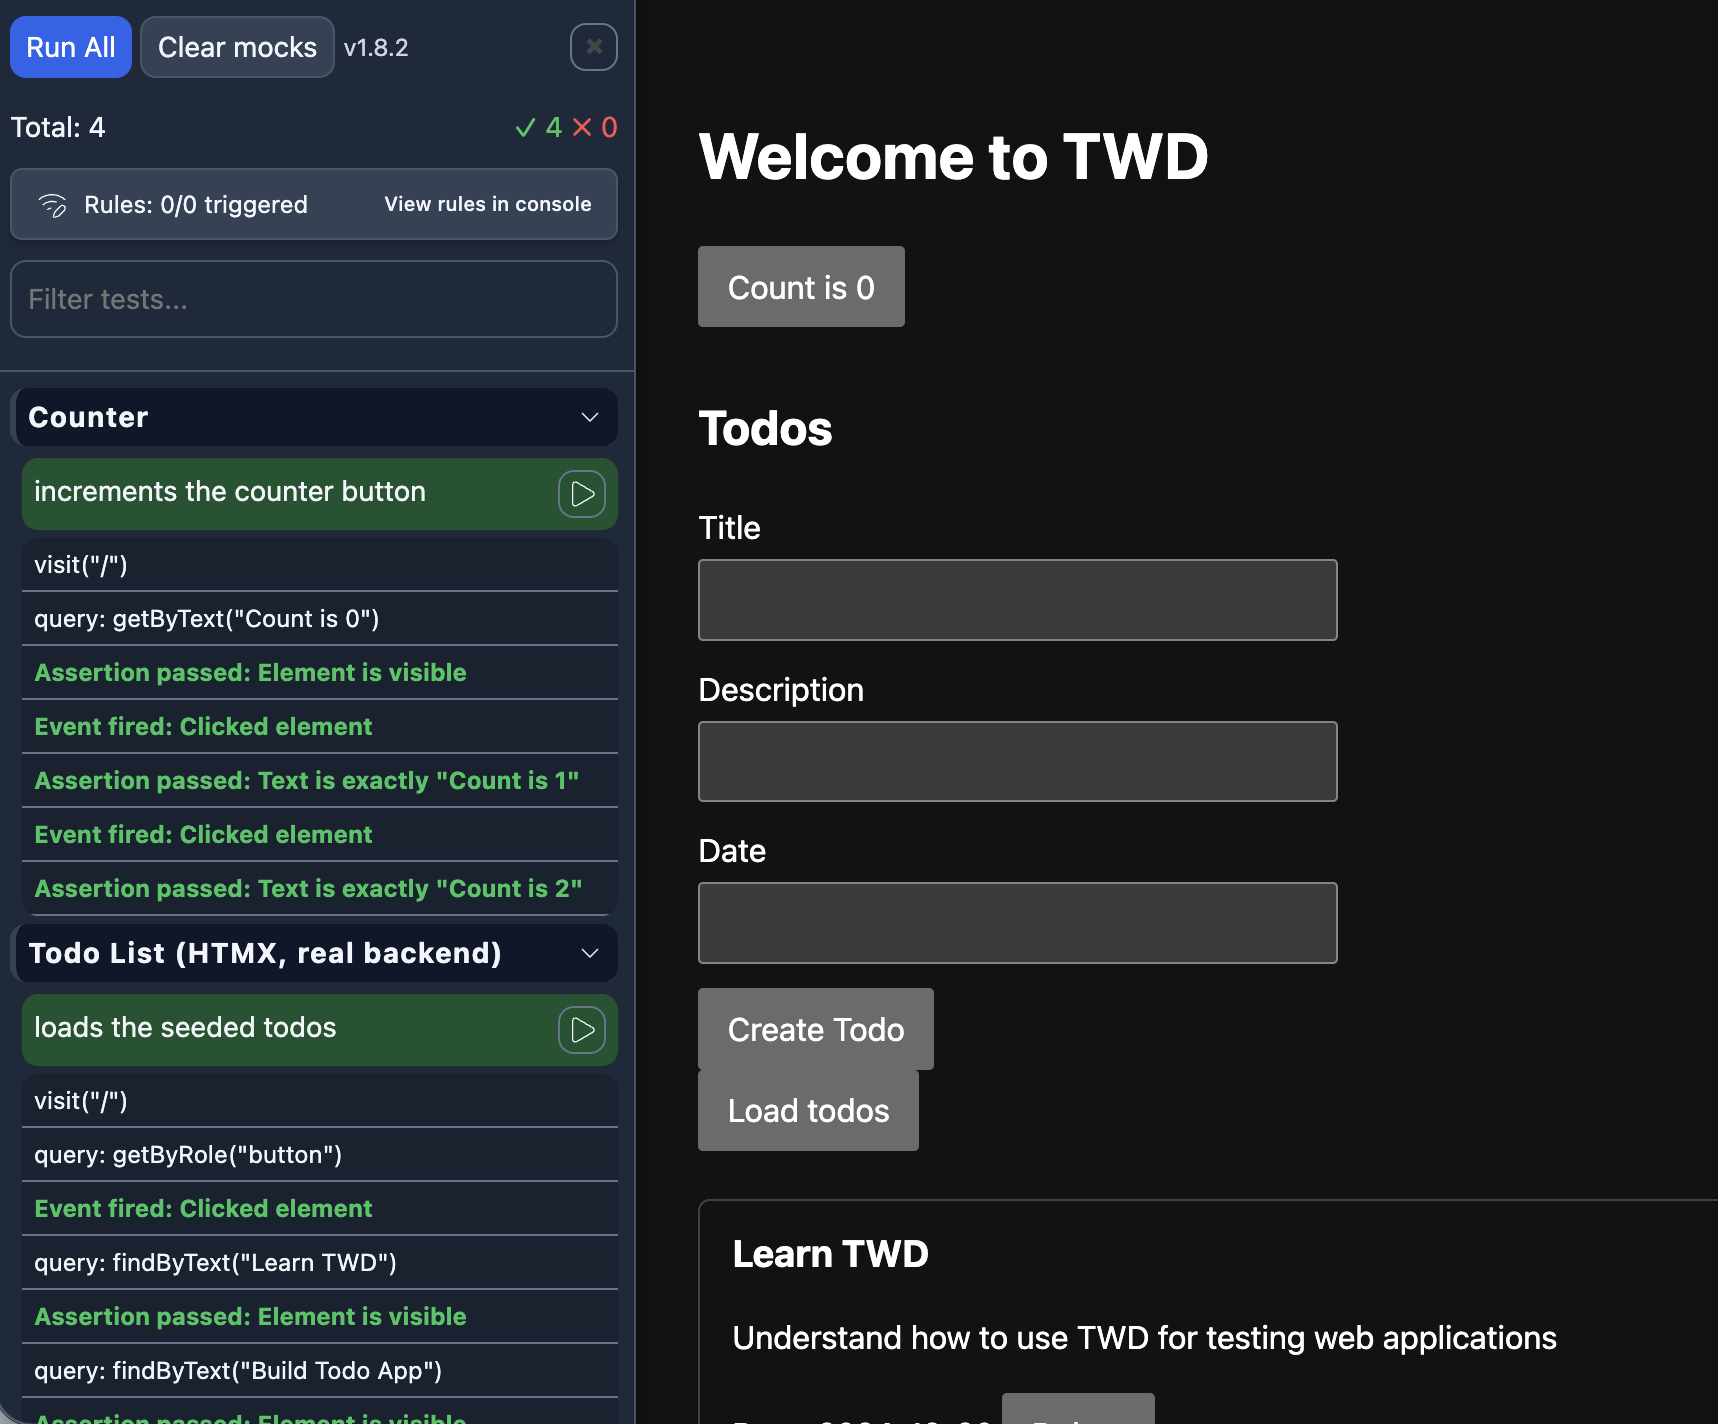Run the 'loads the seeded todos' test
1718x1424 pixels.
tap(582, 1030)
